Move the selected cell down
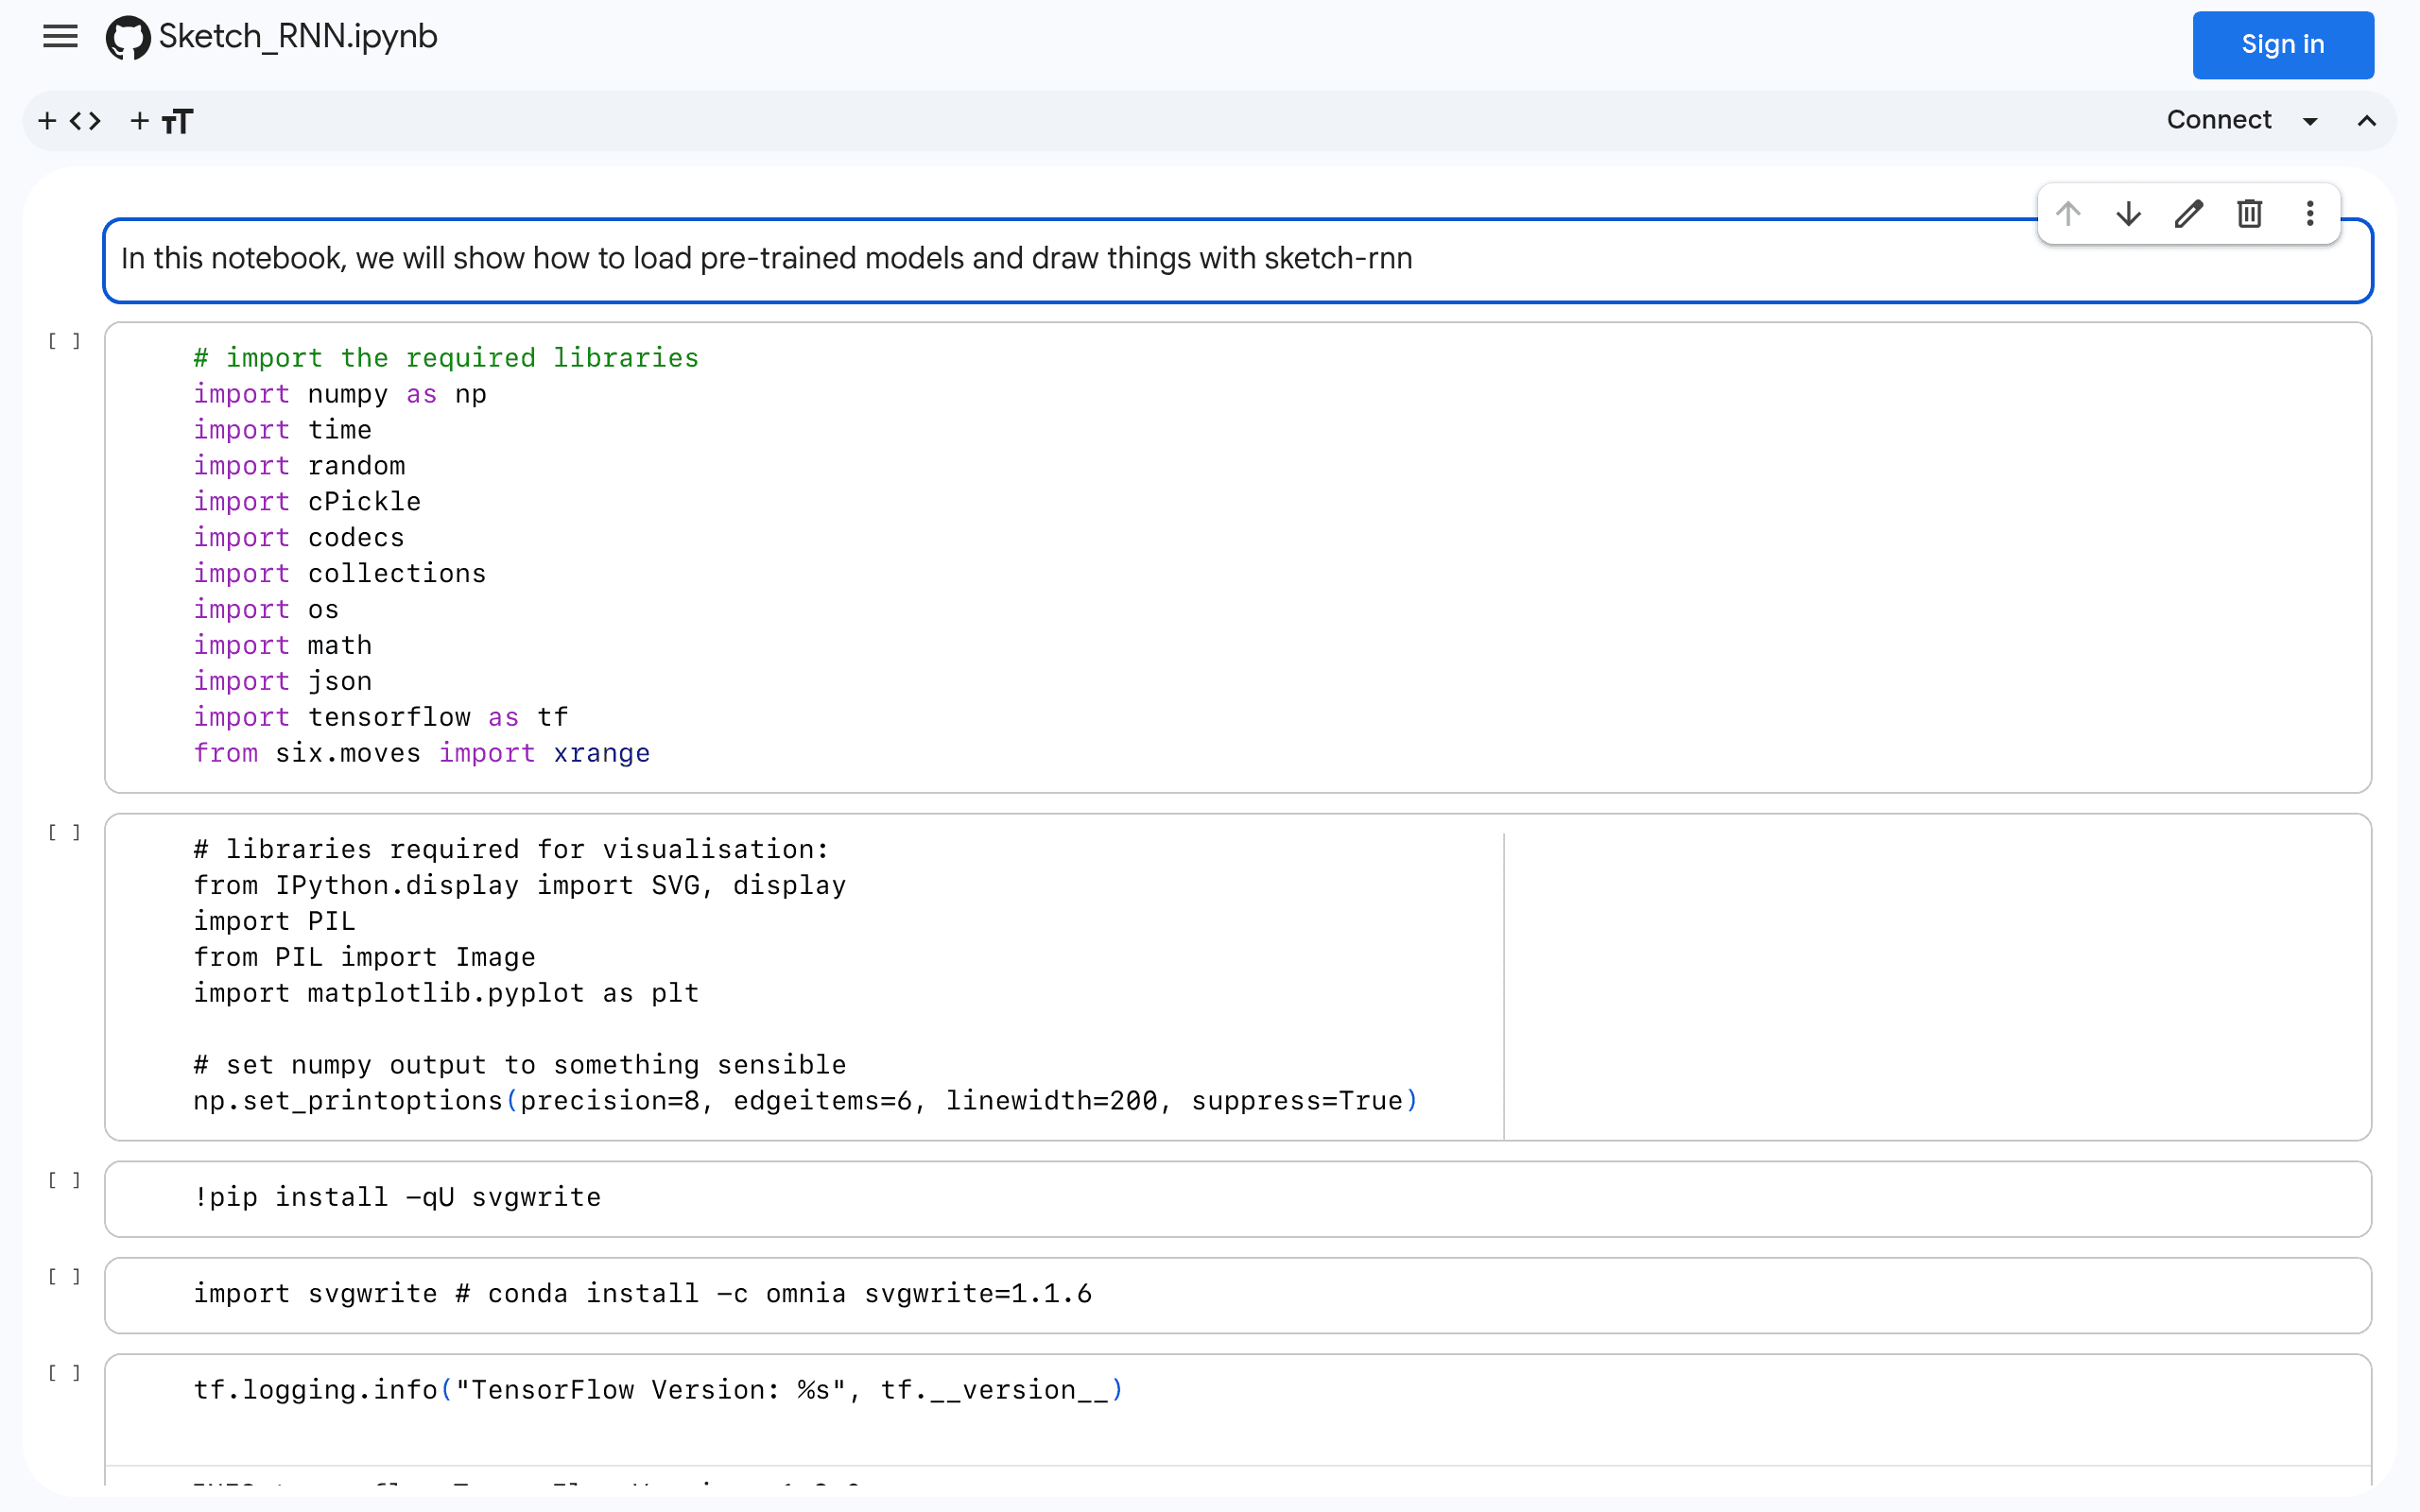 (x=2128, y=213)
